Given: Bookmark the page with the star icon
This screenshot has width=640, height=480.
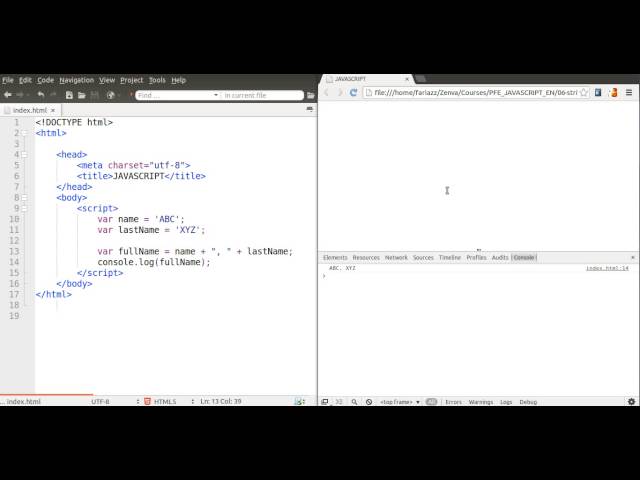Looking at the screenshot, I should pos(584,93).
